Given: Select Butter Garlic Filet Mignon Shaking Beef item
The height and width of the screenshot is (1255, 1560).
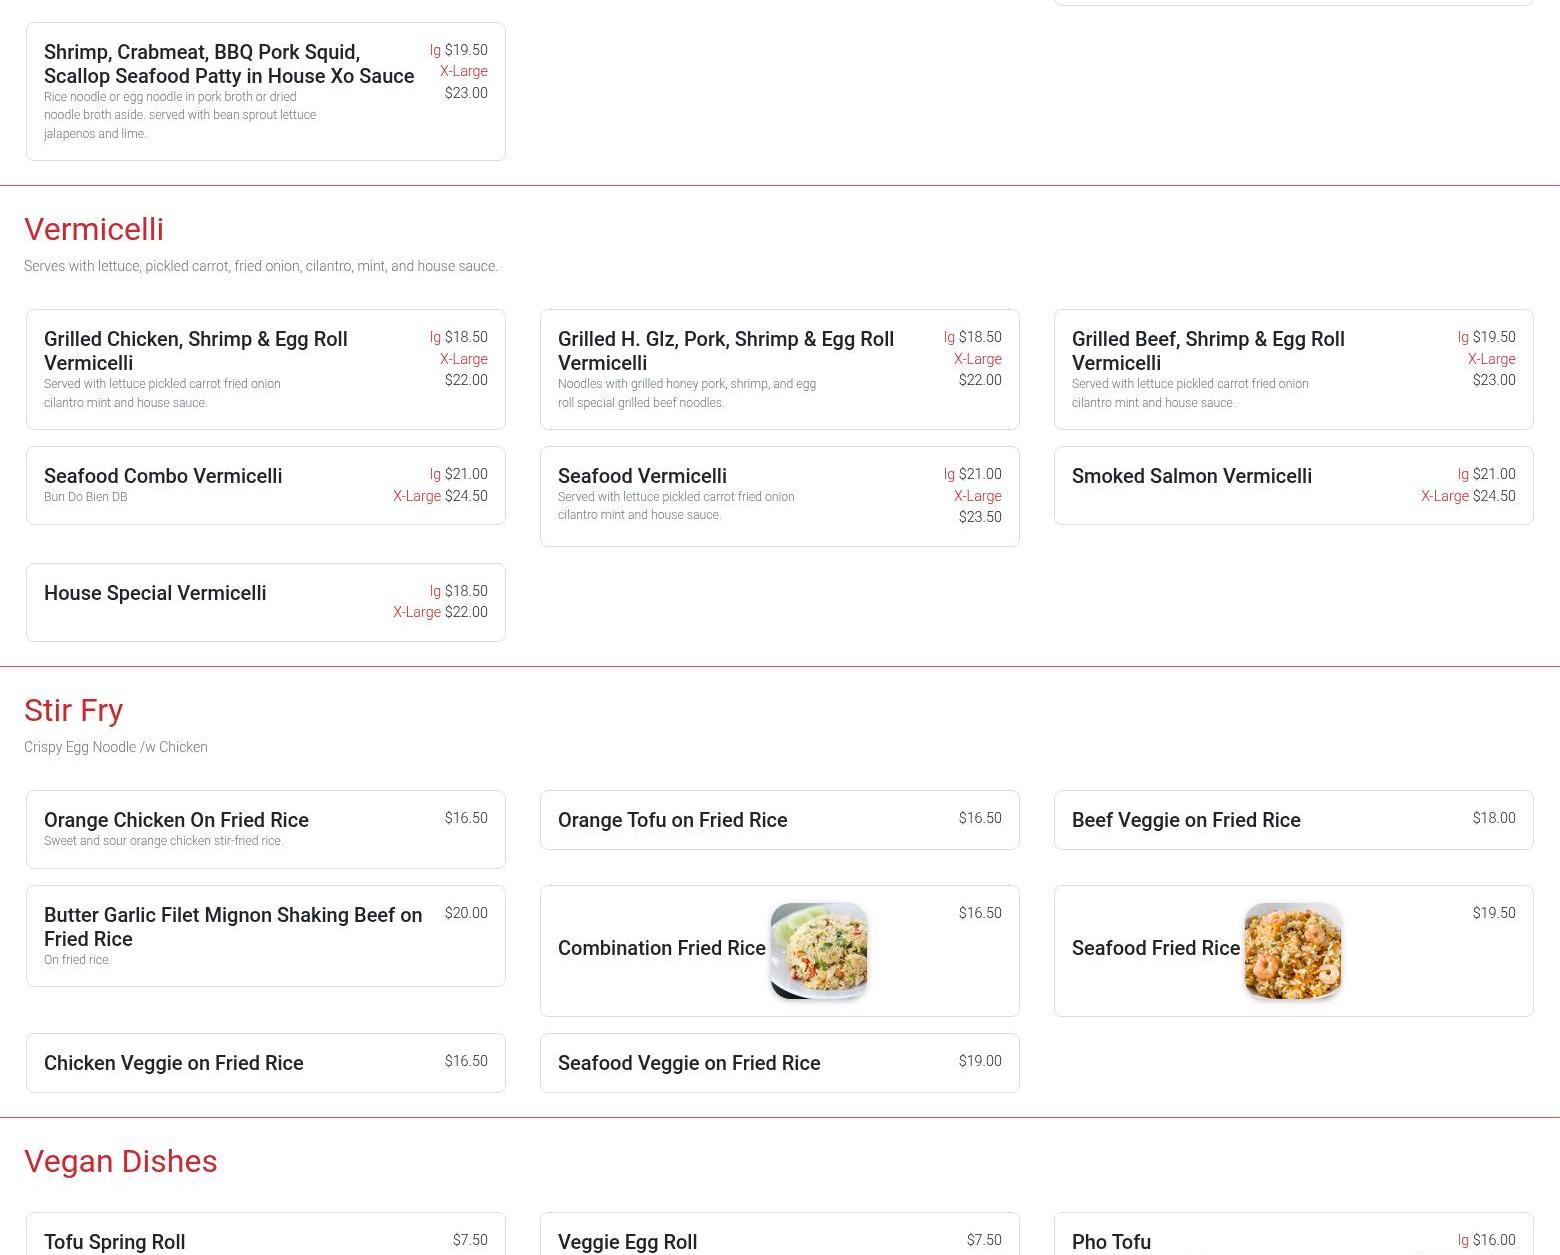Looking at the screenshot, I should click(x=266, y=936).
